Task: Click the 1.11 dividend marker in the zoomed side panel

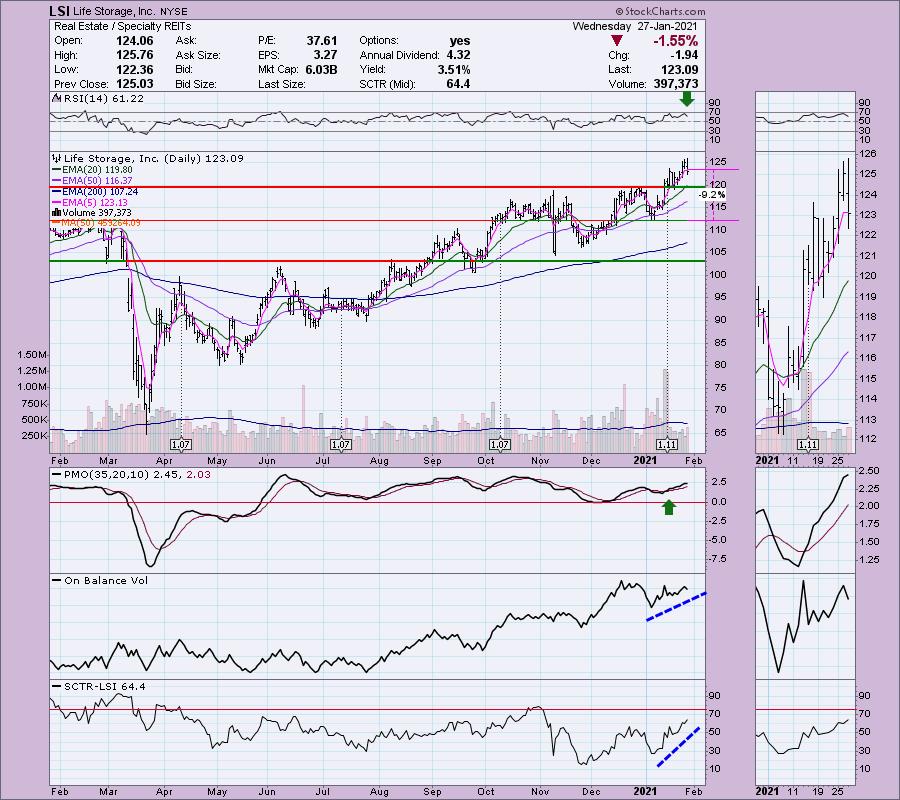Action: point(808,445)
